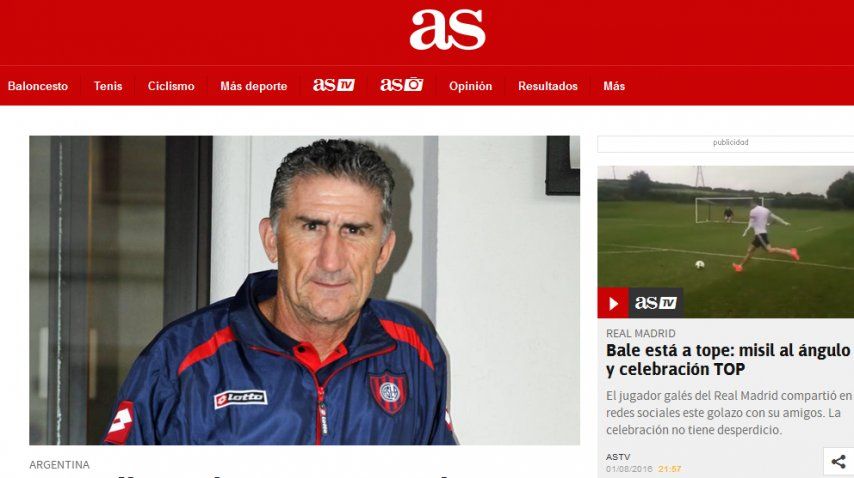Open the Bale training video thumbnail

(725, 242)
